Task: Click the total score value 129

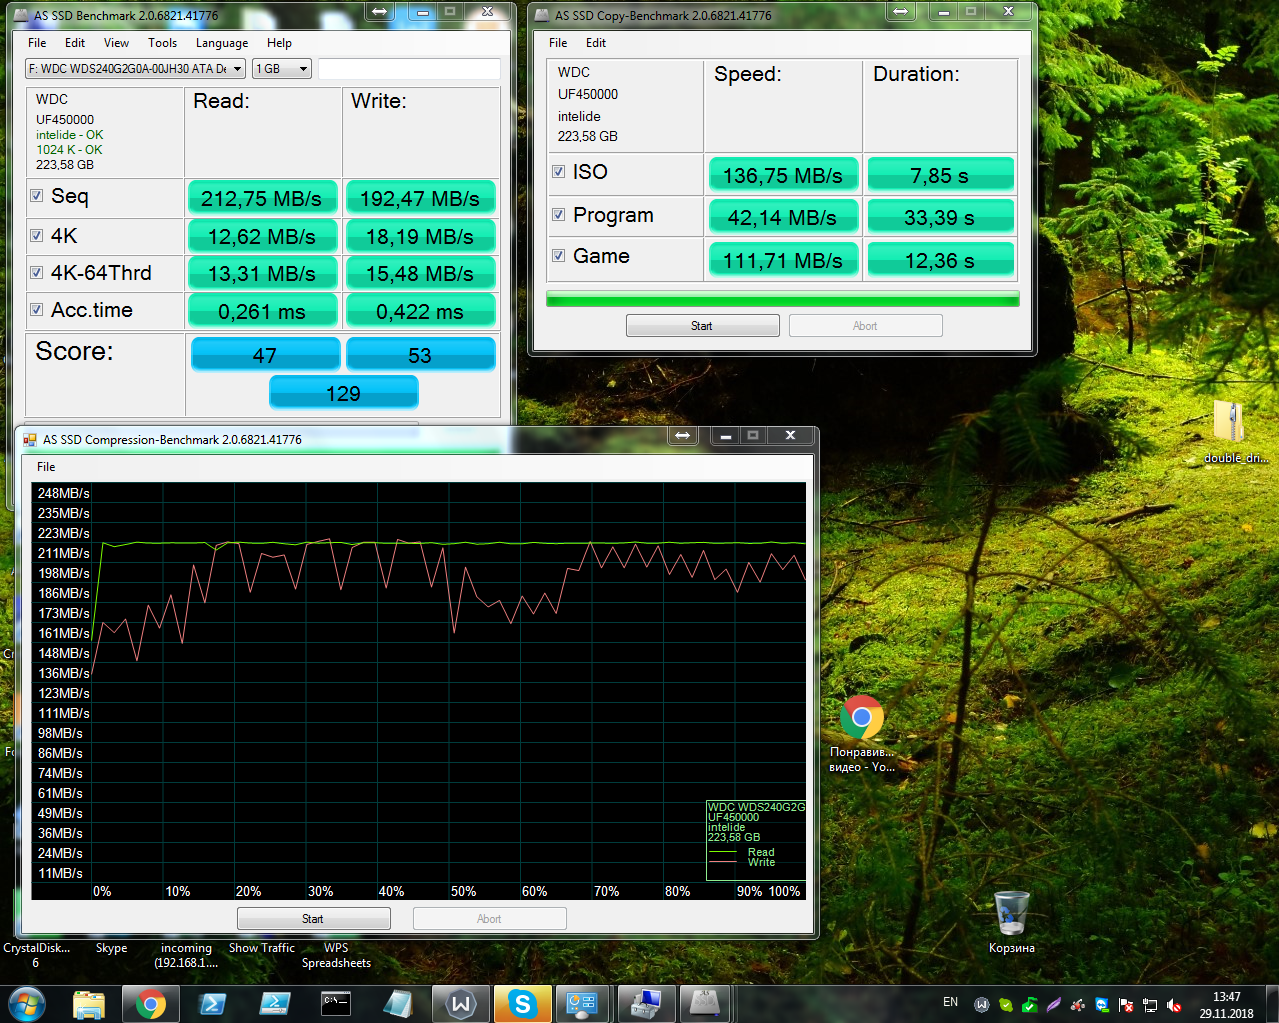Action: 343,392
